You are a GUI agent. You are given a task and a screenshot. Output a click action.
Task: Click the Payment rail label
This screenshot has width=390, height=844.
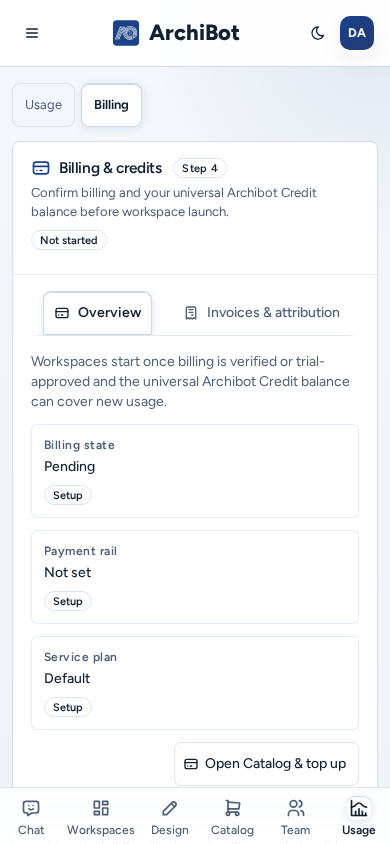81,551
